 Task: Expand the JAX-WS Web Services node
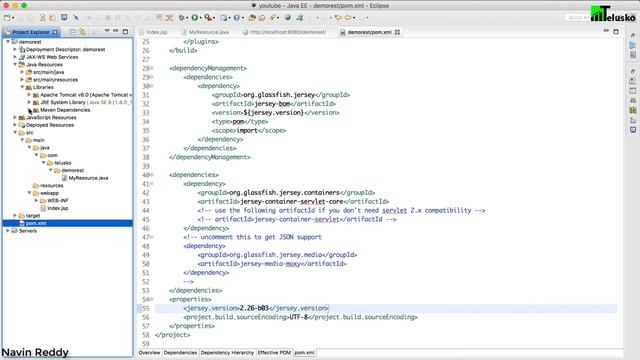pos(15,57)
